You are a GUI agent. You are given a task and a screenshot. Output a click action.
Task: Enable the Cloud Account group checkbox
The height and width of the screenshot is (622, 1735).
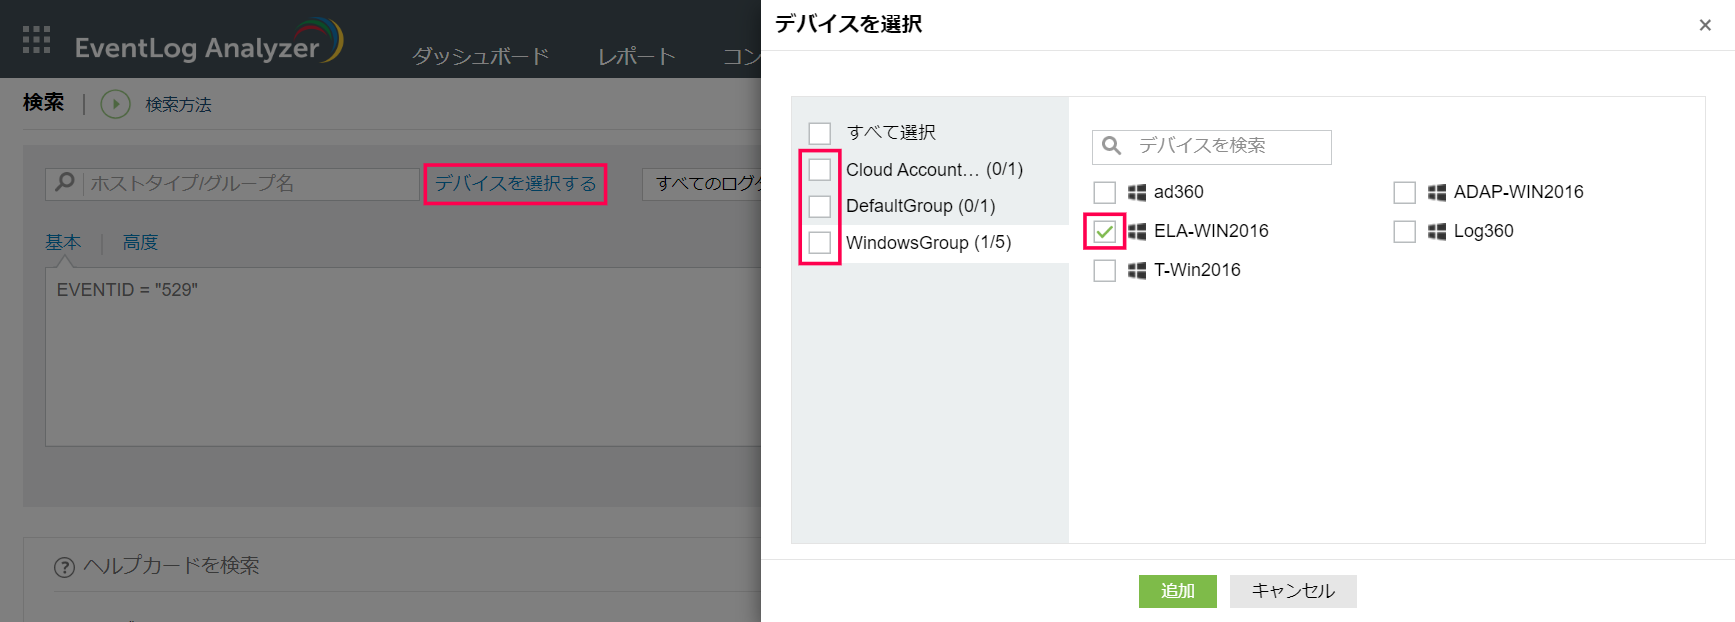820,170
